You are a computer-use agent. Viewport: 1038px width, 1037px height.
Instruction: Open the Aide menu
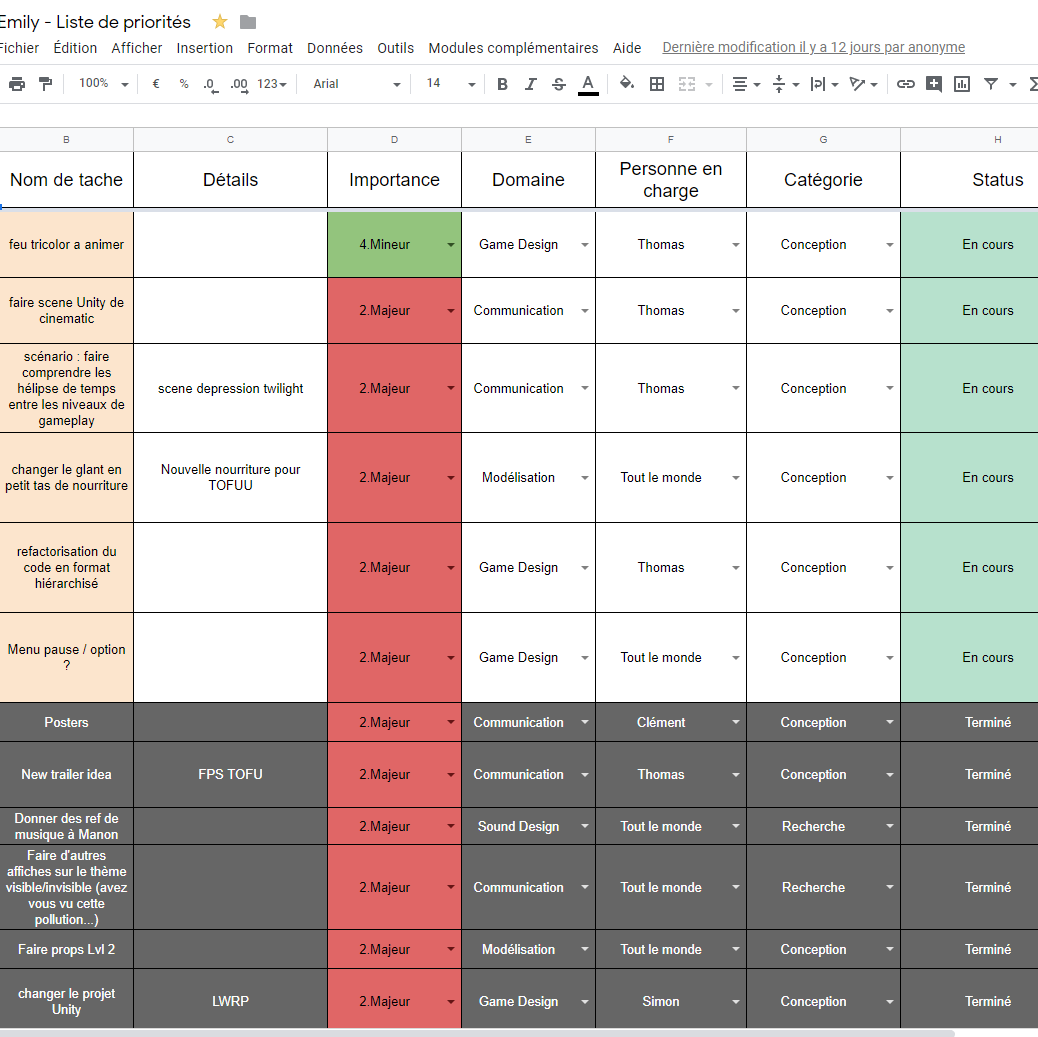(627, 48)
